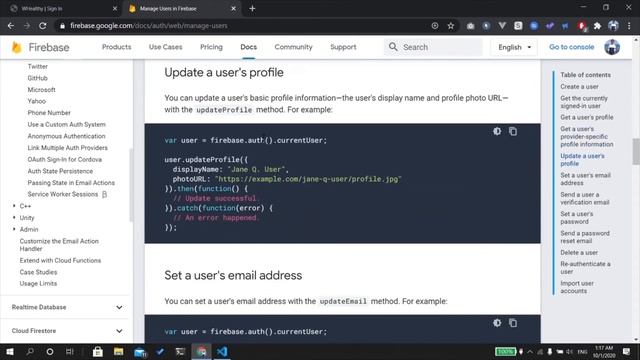Click the left sidebar scrollbar
This screenshot has width=640, height=360.
click(131, 185)
